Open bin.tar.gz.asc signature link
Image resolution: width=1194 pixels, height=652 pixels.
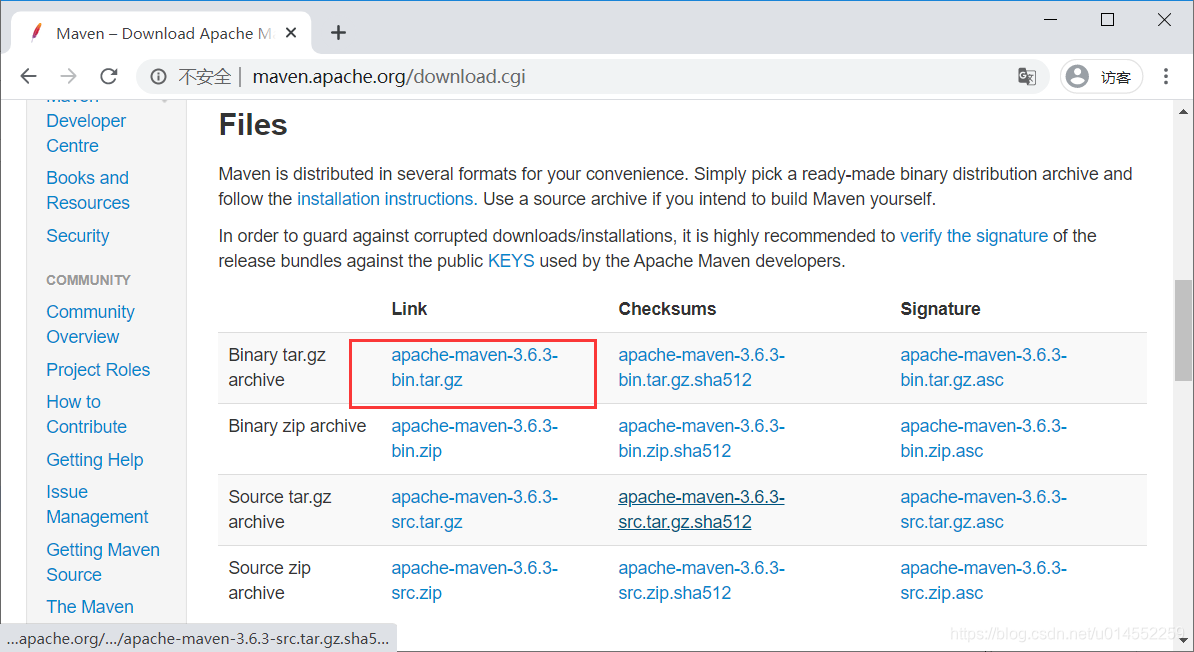coord(983,368)
